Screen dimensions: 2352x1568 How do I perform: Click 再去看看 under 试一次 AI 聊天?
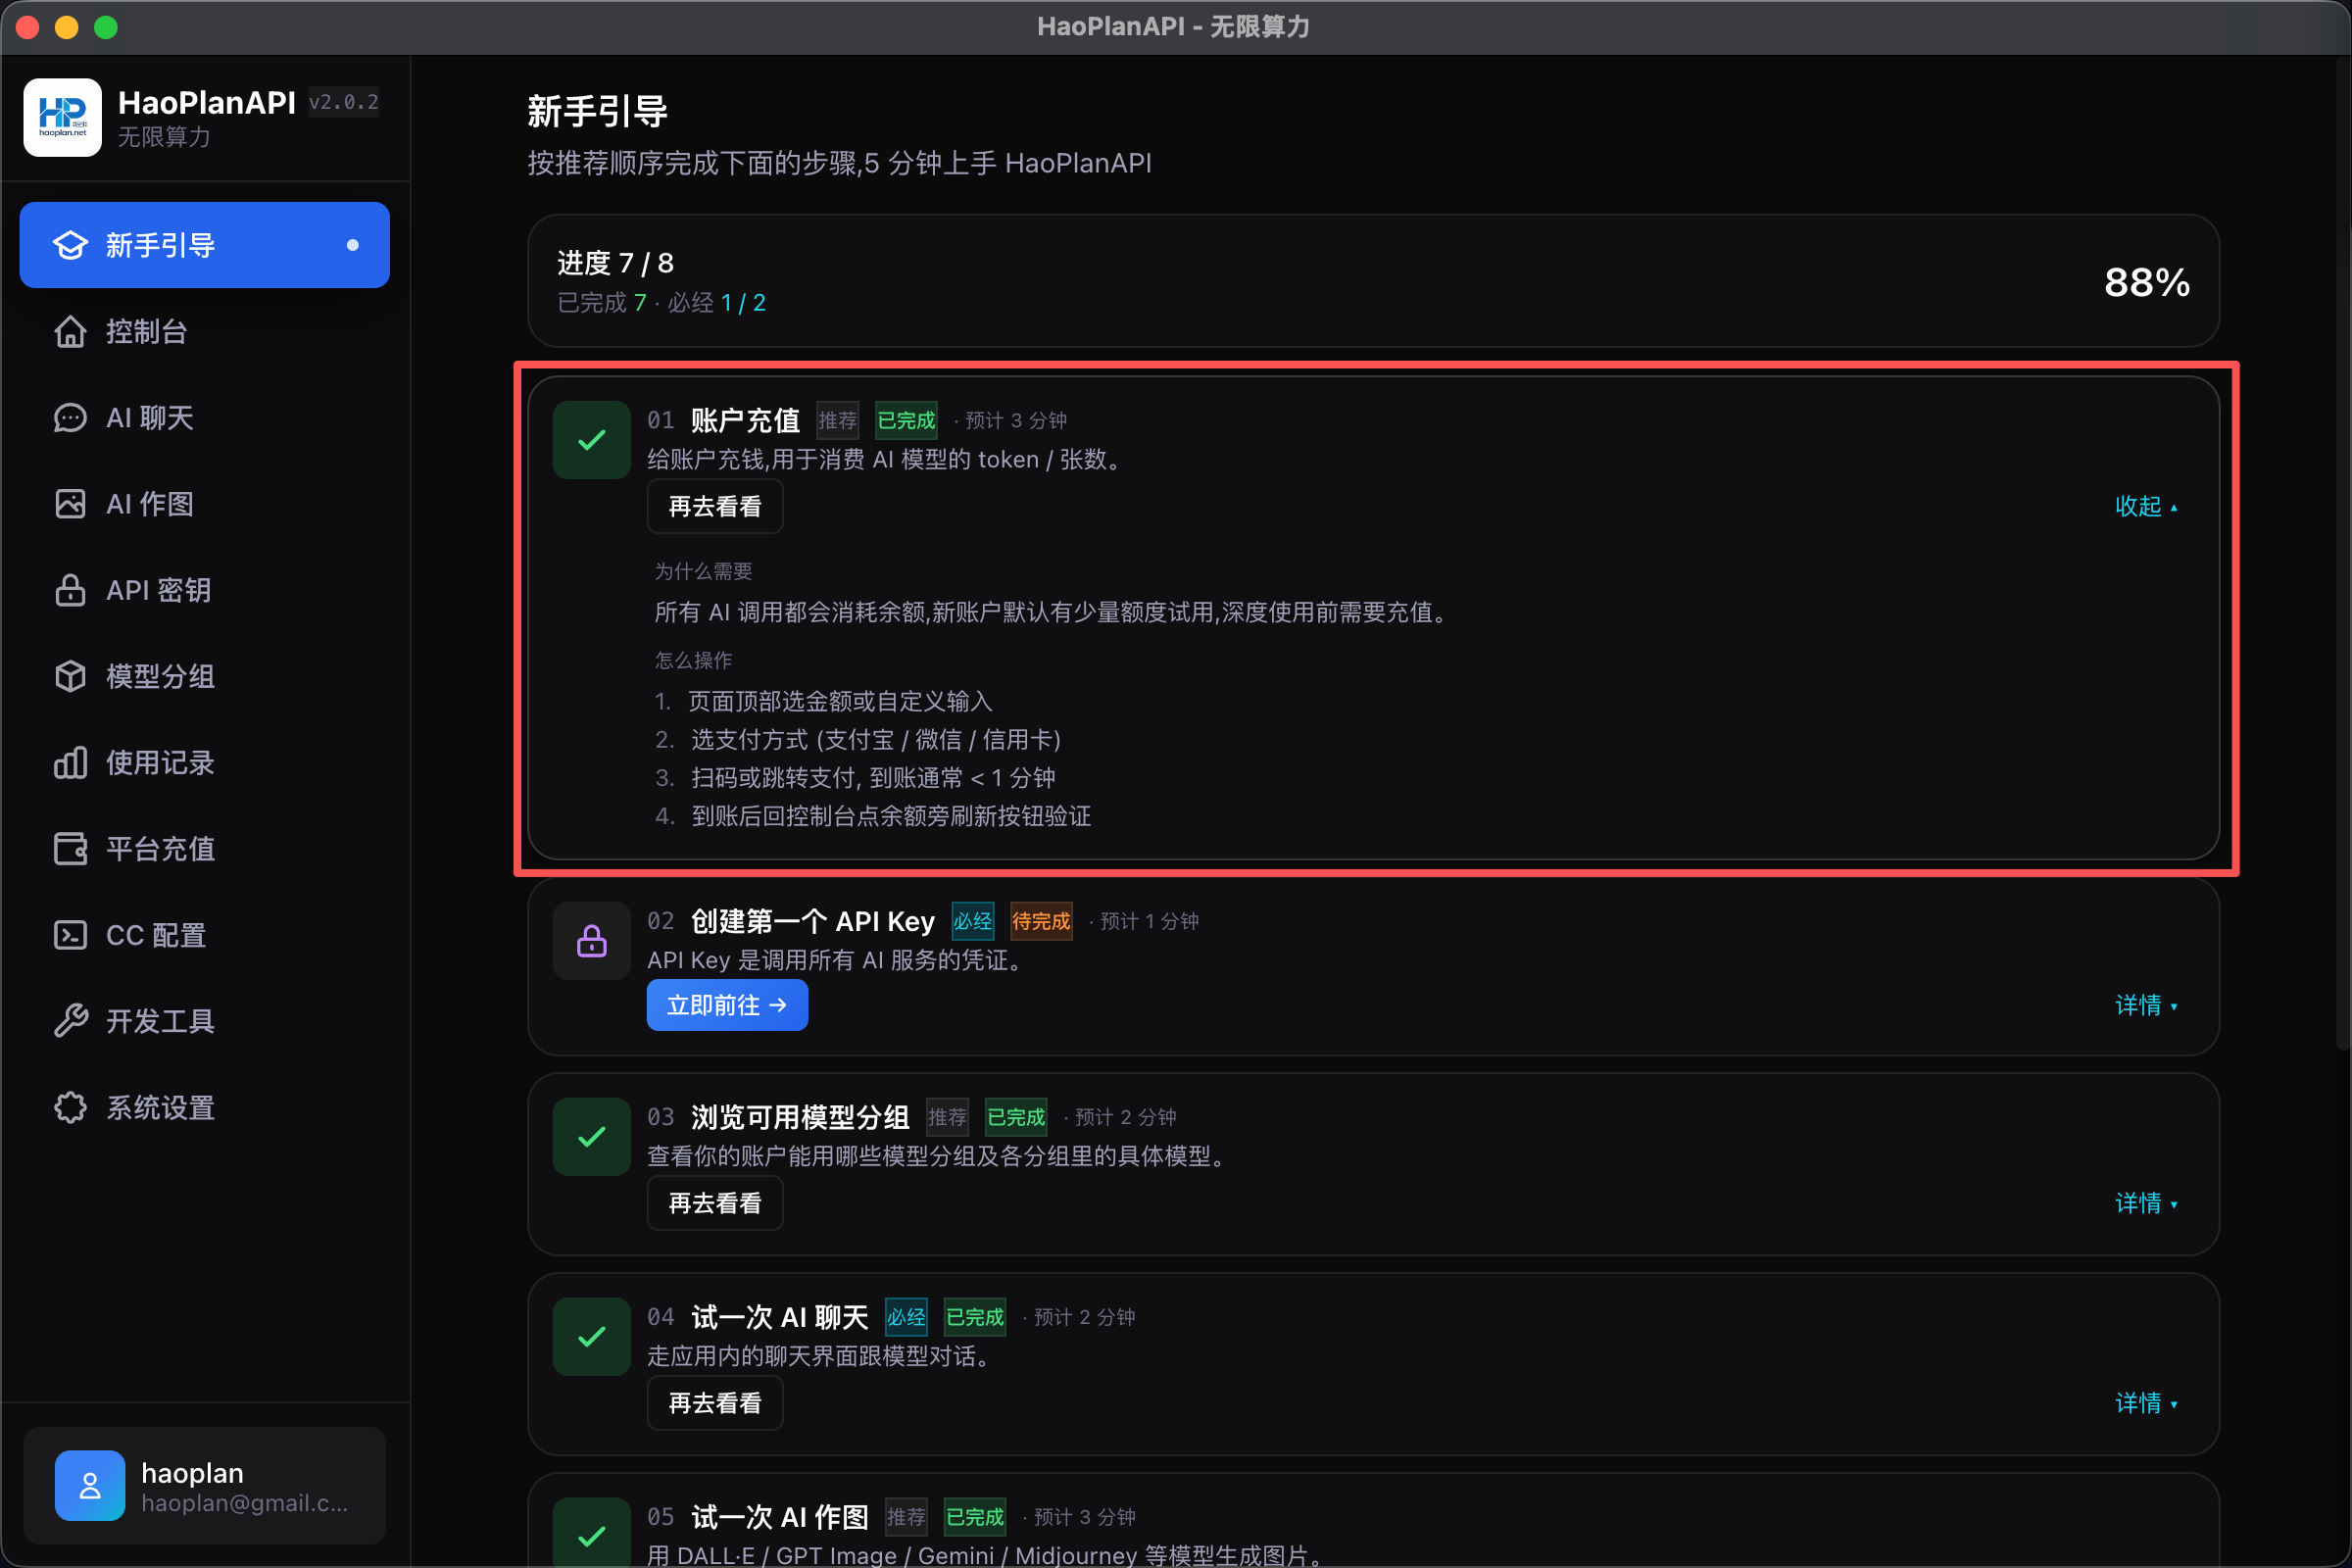pyautogui.click(x=715, y=1403)
